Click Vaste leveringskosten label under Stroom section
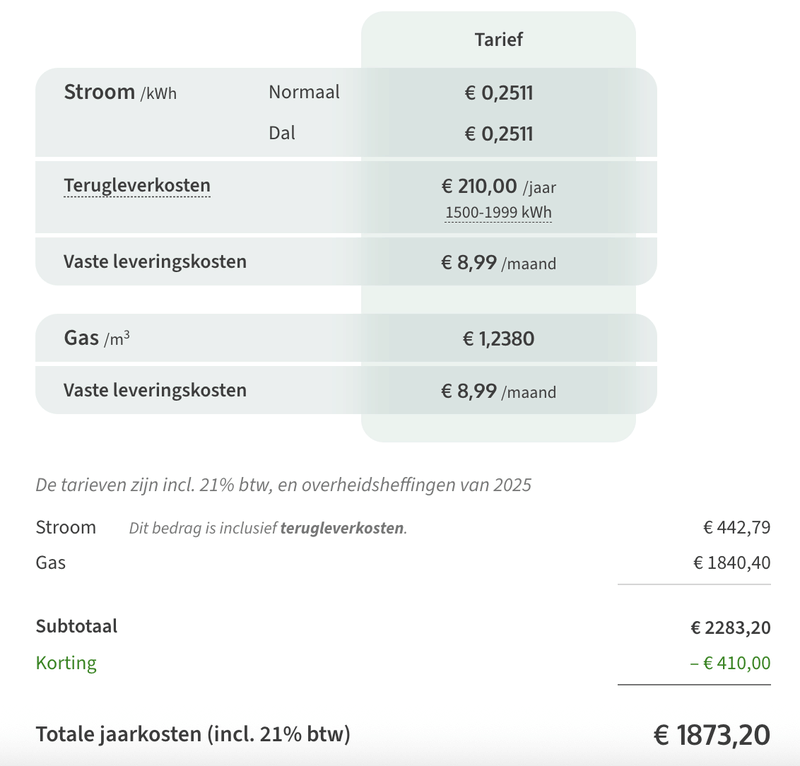Screen dimensions: 800x766 coord(155,262)
